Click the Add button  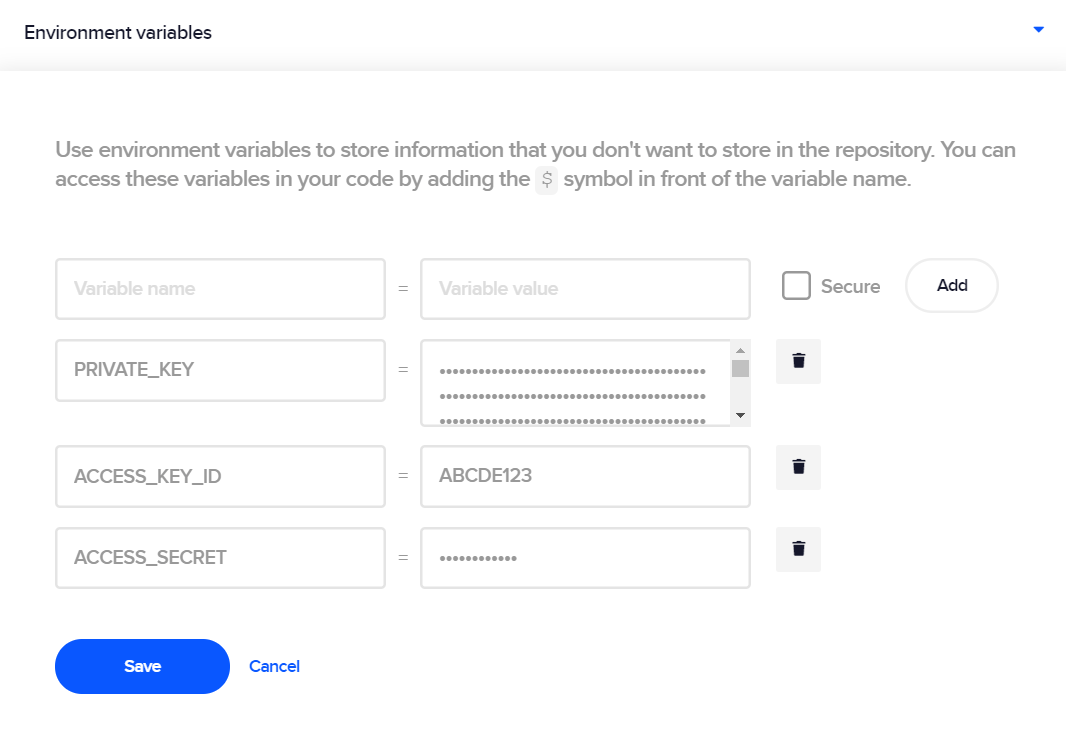952,286
